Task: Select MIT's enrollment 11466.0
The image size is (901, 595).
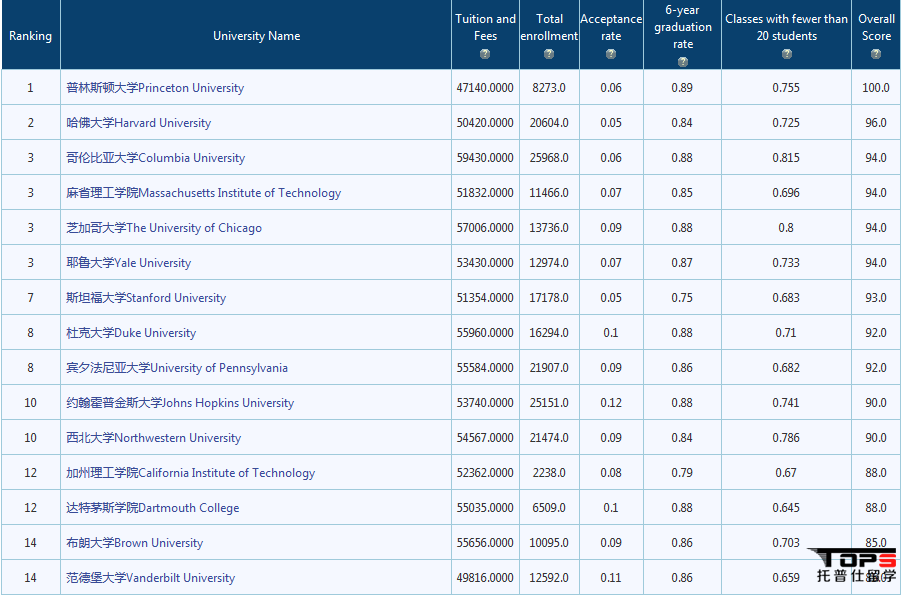Action: (x=549, y=193)
